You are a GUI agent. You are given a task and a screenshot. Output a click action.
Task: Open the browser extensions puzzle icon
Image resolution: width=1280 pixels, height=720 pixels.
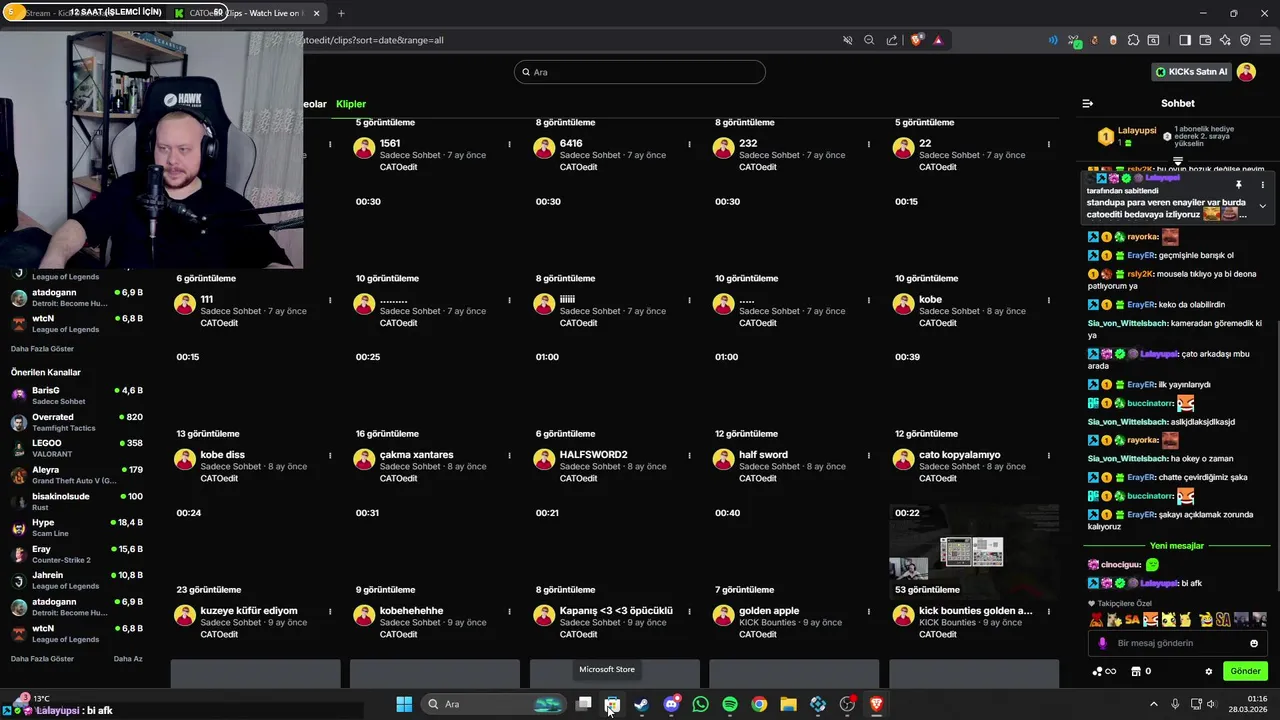1133,40
